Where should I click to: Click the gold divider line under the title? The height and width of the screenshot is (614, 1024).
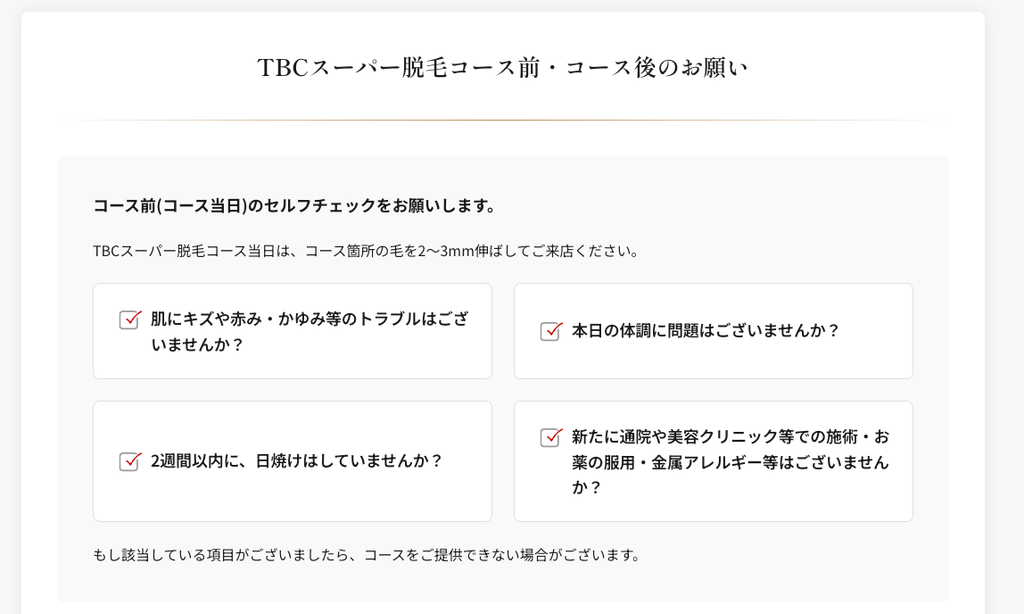(x=502, y=120)
